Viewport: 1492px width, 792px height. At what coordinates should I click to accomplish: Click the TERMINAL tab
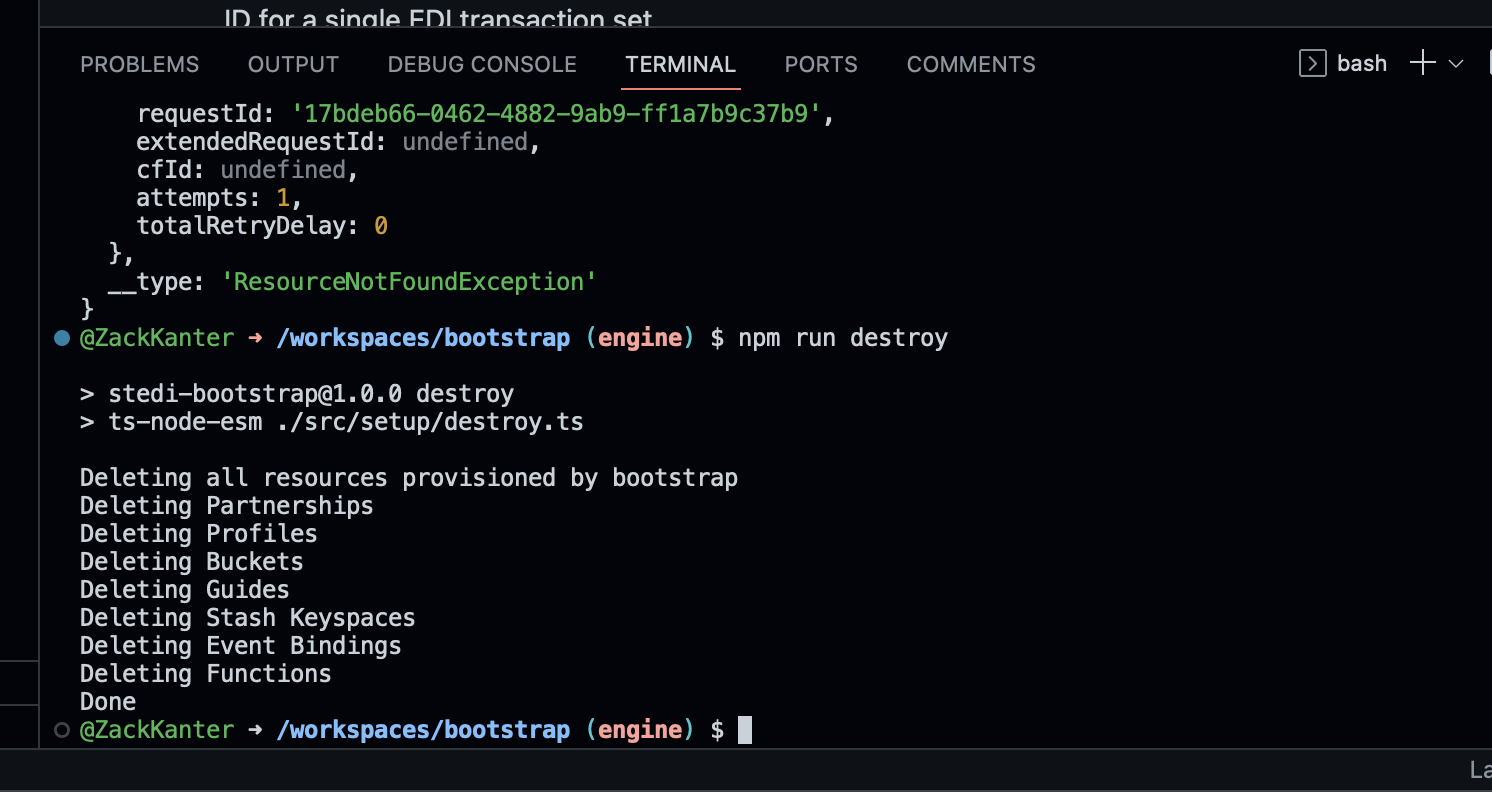click(x=680, y=64)
